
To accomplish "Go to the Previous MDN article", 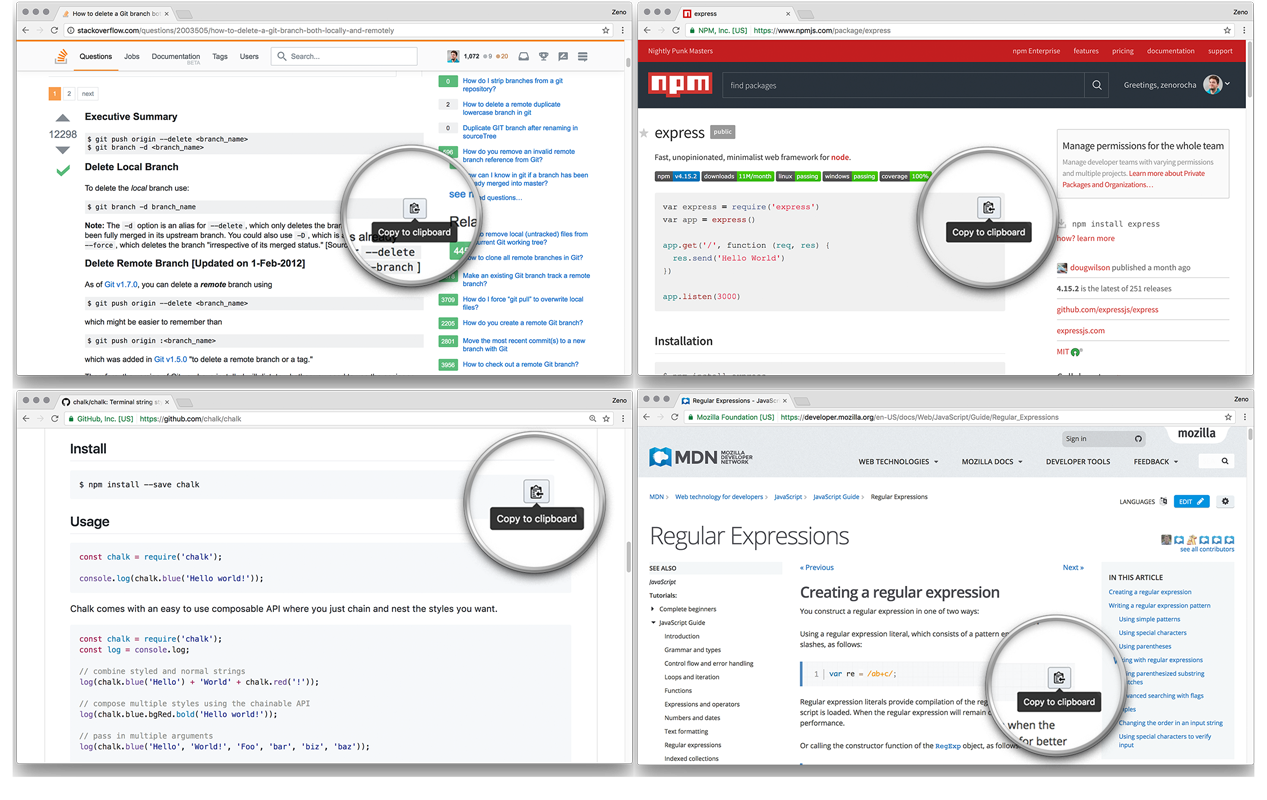I will coord(817,568).
